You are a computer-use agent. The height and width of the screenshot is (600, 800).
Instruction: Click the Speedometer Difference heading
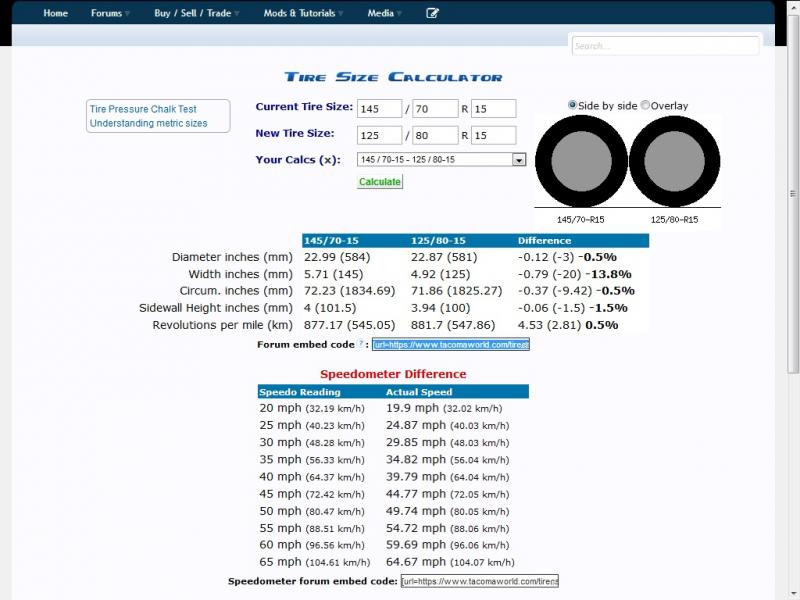393,374
